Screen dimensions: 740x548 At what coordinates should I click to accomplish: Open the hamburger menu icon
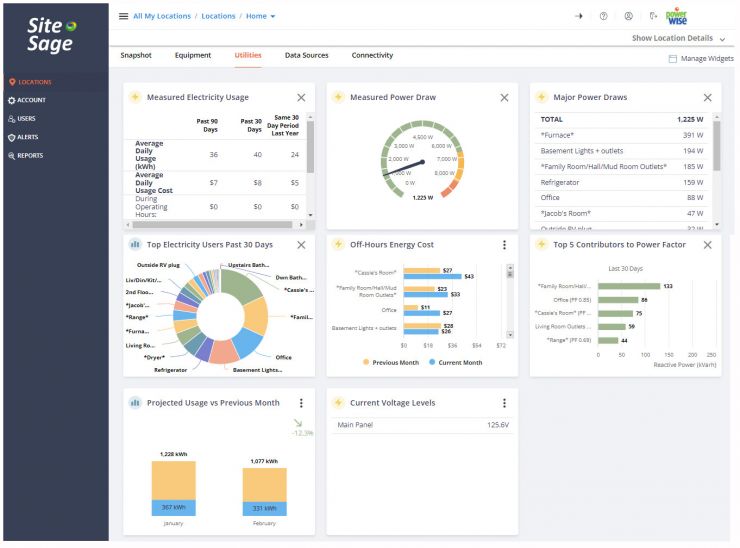(124, 16)
